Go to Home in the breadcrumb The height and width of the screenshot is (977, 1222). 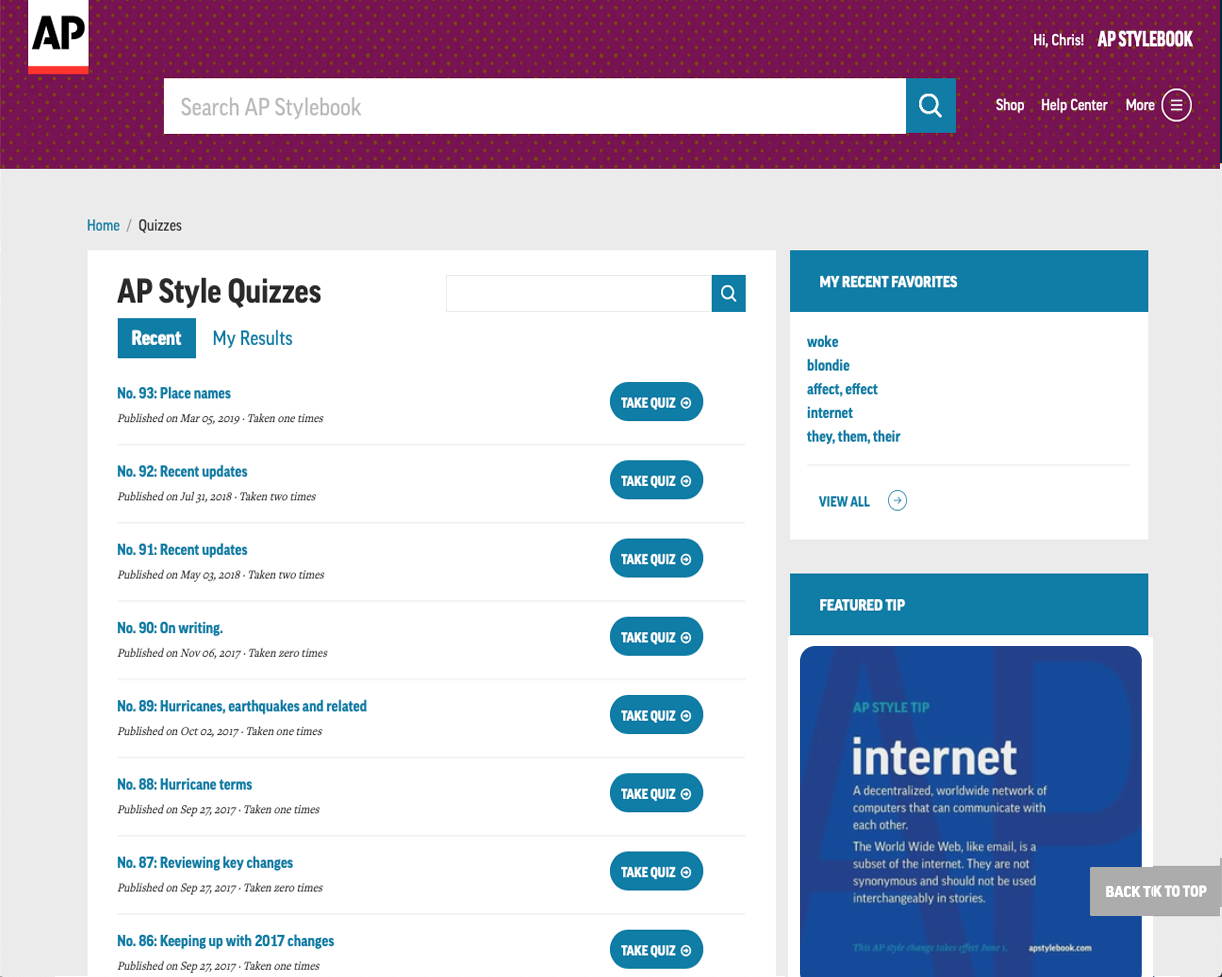pyautogui.click(x=103, y=225)
